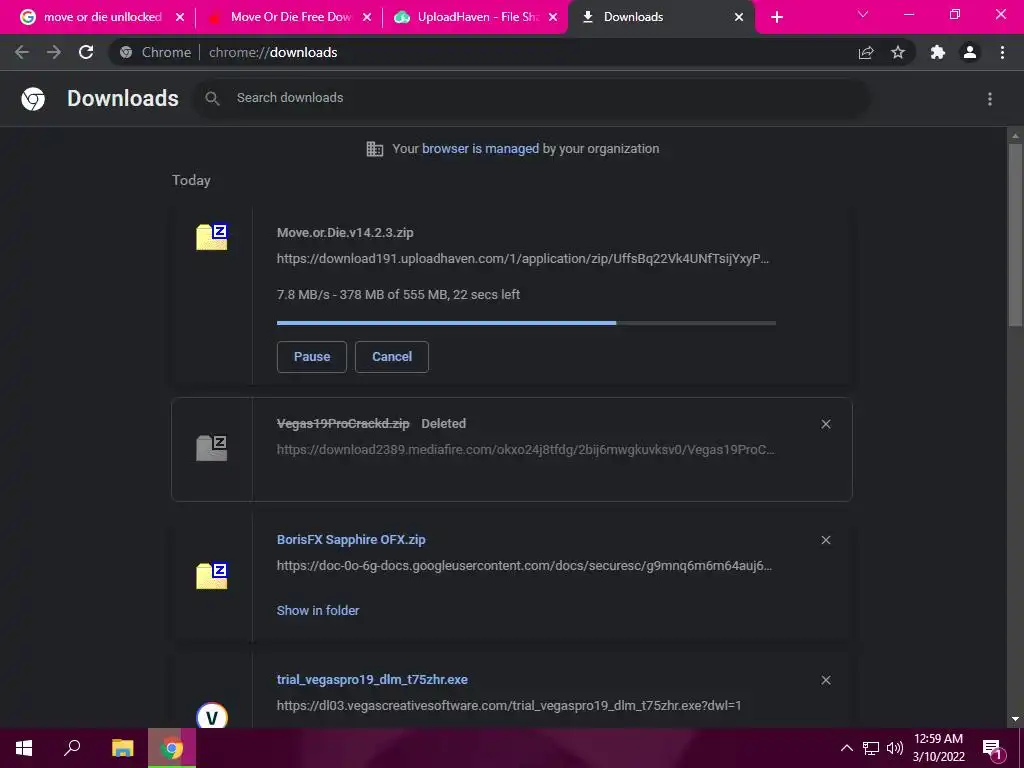This screenshot has height=768, width=1024.
Task: Open the Downloads page more actions menu
Action: pos(990,99)
